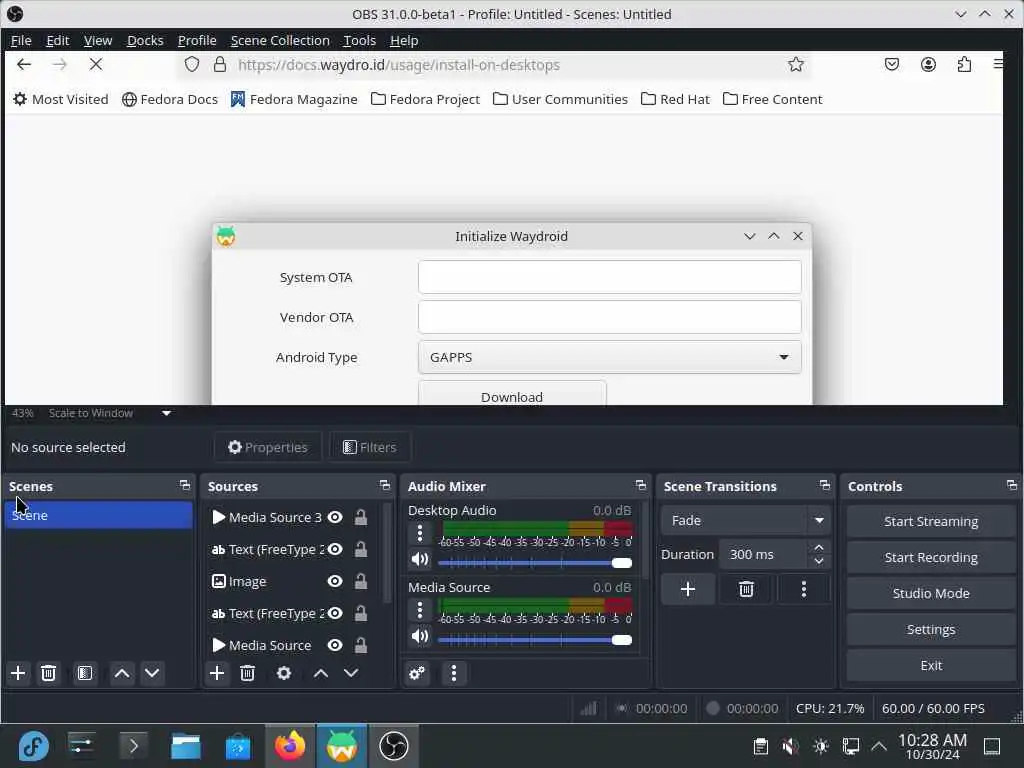Open Filters for selected source
The height and width of the screenshot is (768, 1024).
coord(370,447)
